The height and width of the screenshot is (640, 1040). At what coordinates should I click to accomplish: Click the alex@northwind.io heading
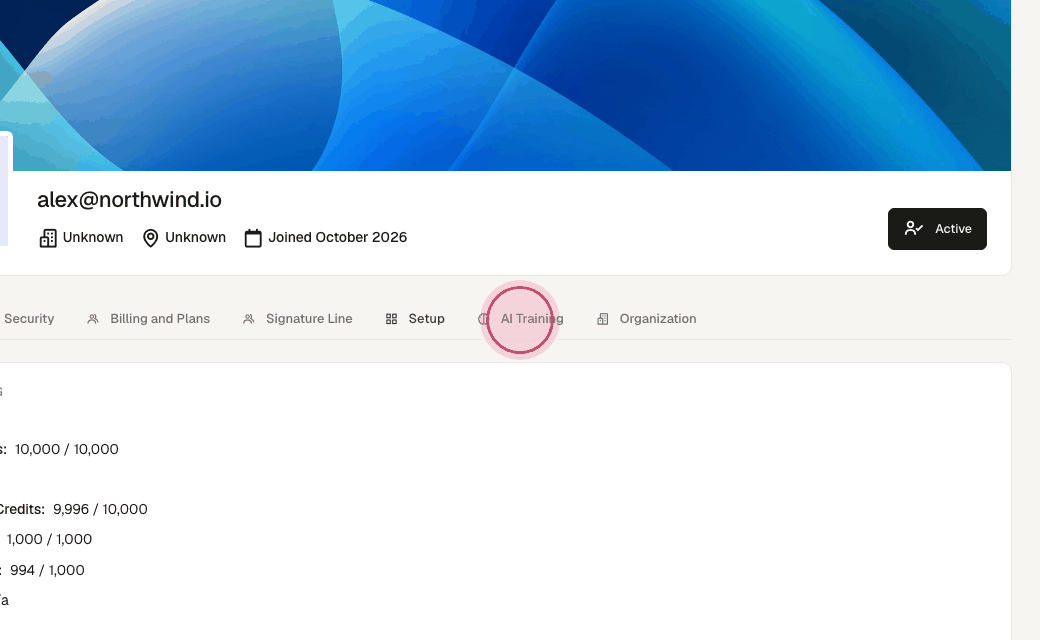point(129,200)
